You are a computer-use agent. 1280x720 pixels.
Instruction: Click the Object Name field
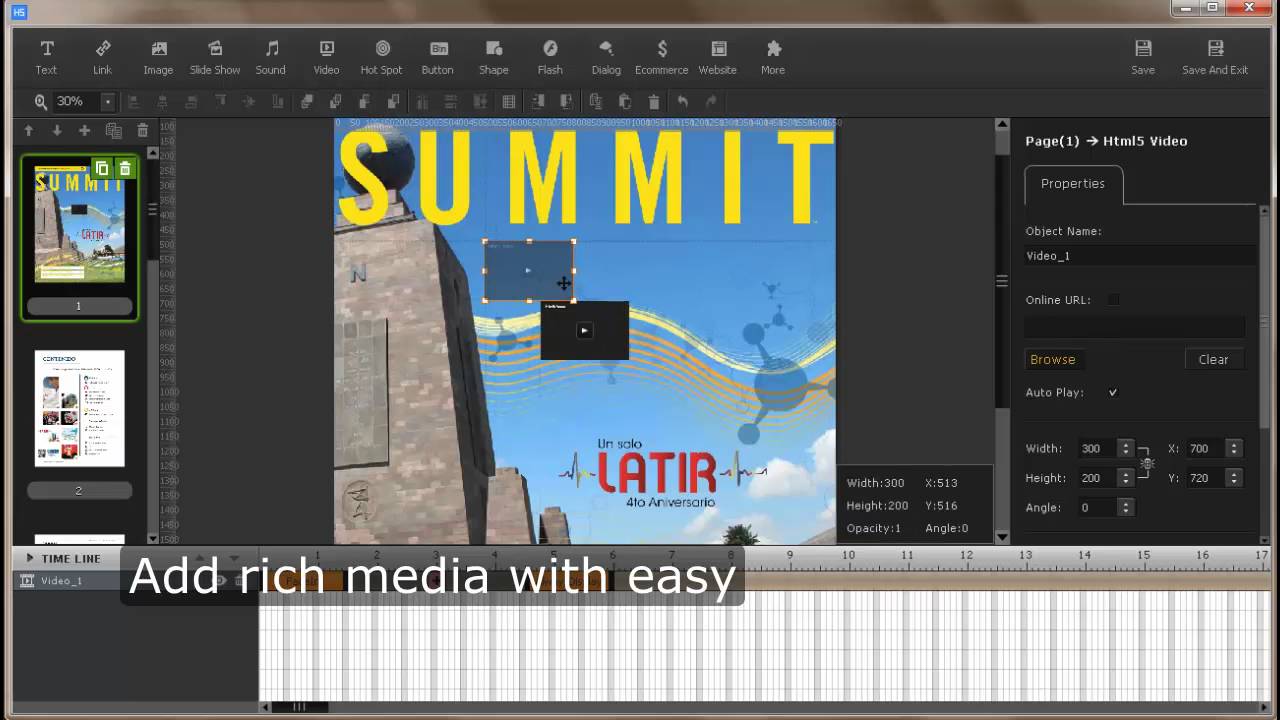pyautogui.click(x=1140, y=256)
